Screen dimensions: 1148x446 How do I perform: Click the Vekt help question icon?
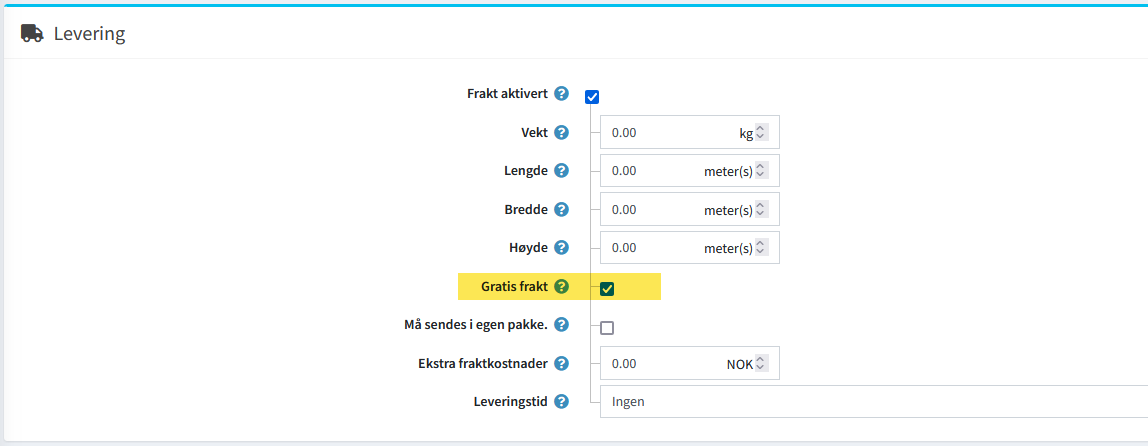coord(561,132)
